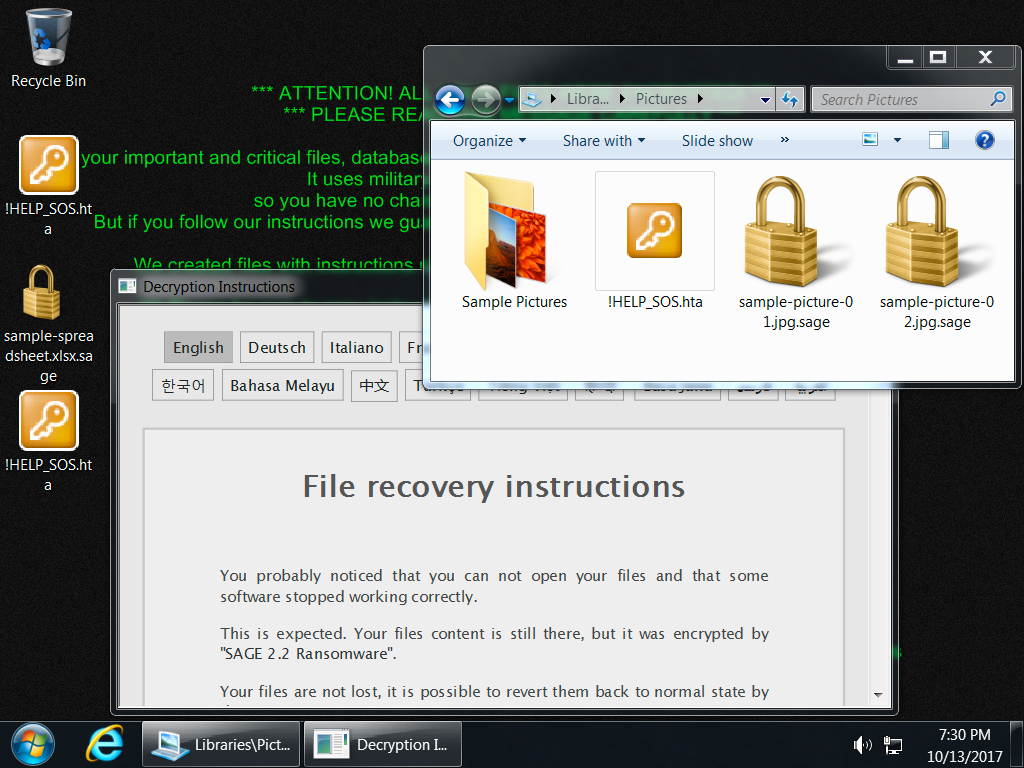Image resolution: width=1024 pixels, height=768 pixels.
Task: Click the Pictures breadcrumb segment
Action: (661, 99)
